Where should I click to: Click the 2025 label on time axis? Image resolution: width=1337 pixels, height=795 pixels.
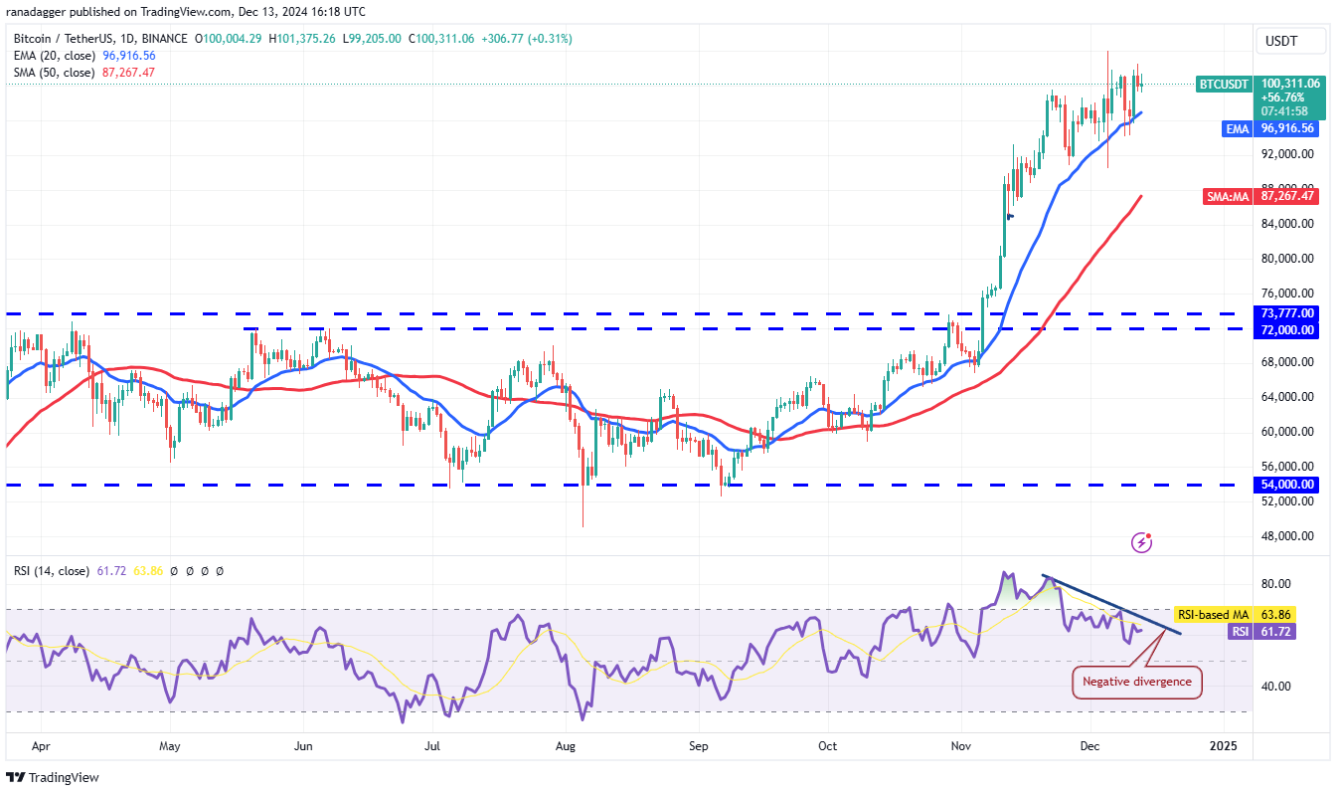[1223, 746]
